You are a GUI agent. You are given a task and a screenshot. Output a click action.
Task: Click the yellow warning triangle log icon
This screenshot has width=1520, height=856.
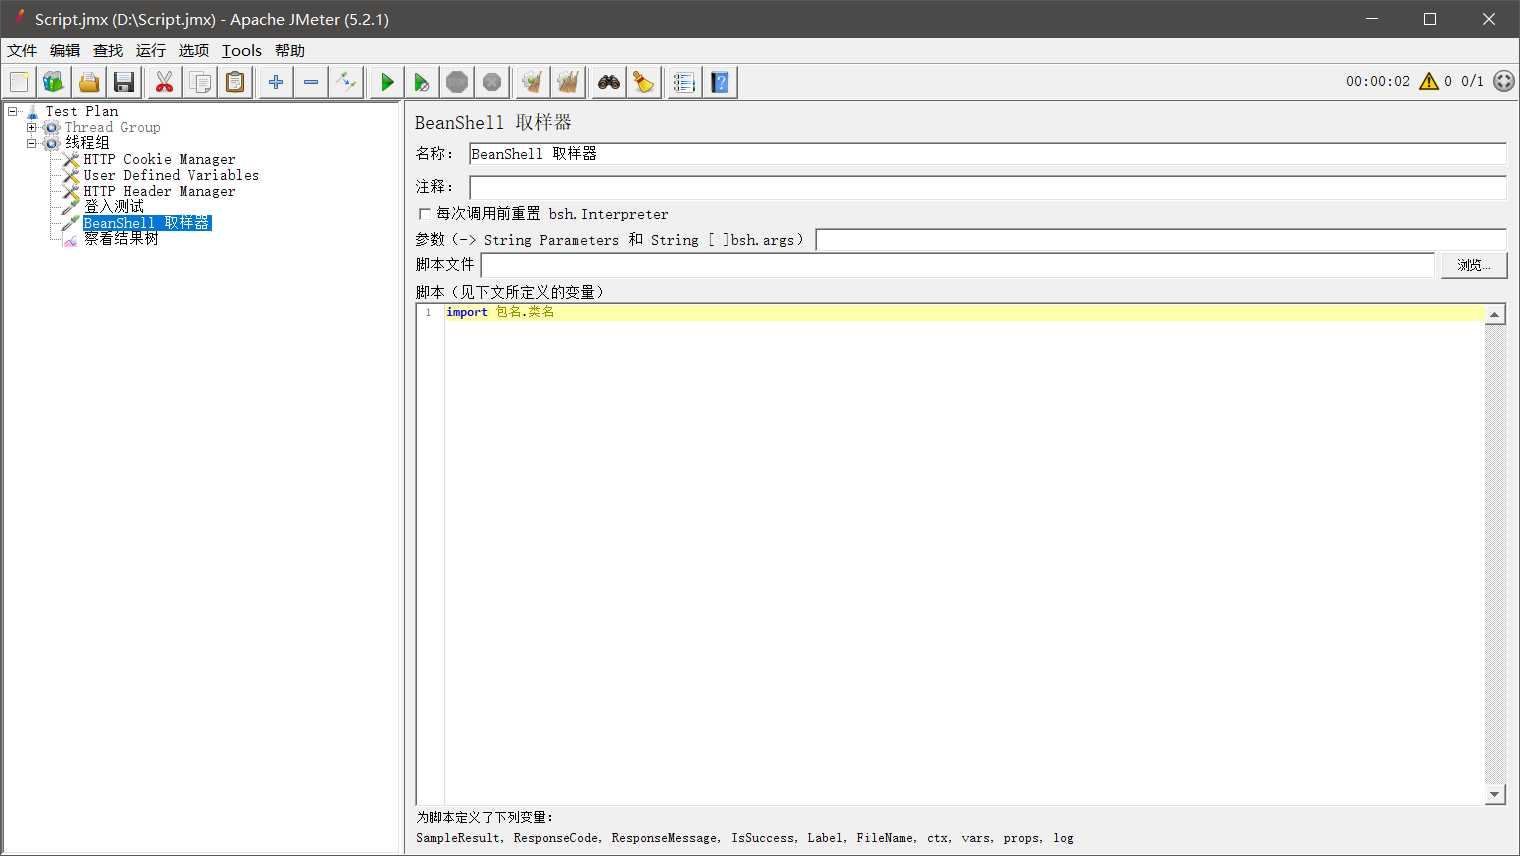point(1429,81)
